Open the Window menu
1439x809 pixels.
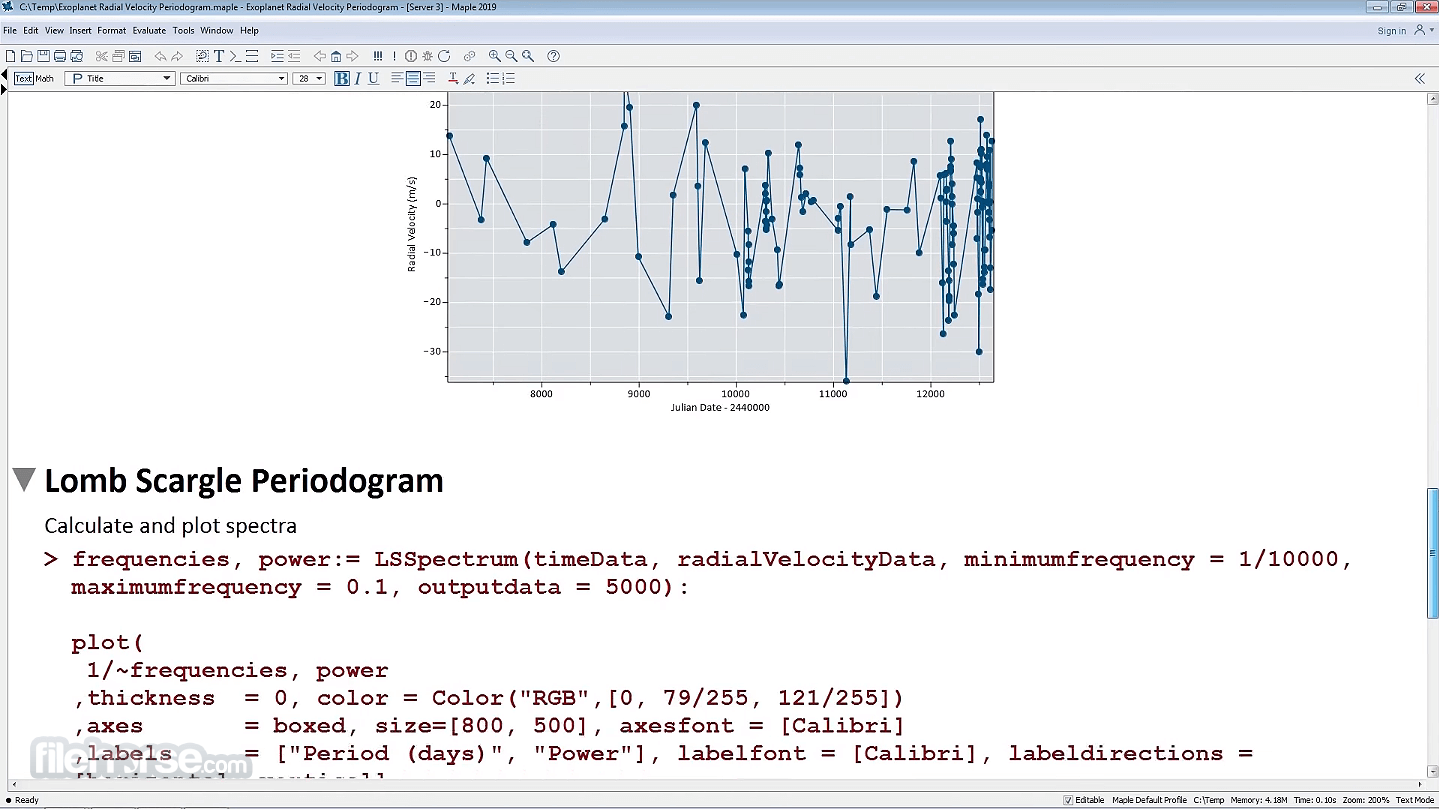[217, 31]
